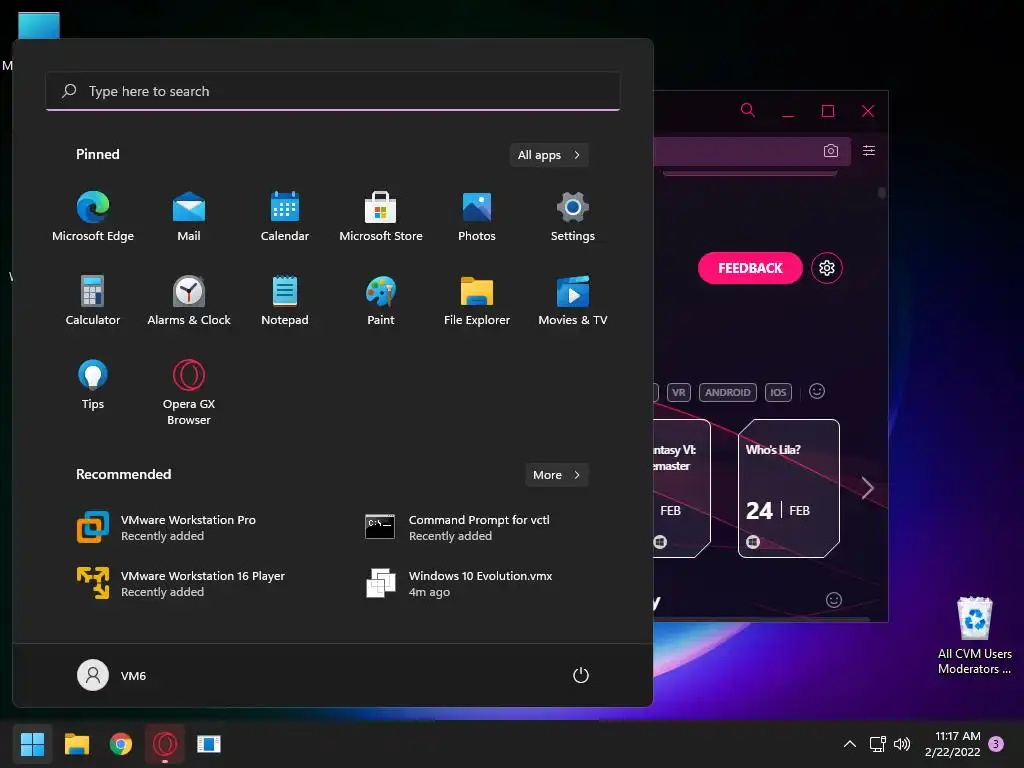The height and width of the screenshot is (768, 1024).
Task: Click FEEDBACK button in Opera GX
Action: pos(750,268)
